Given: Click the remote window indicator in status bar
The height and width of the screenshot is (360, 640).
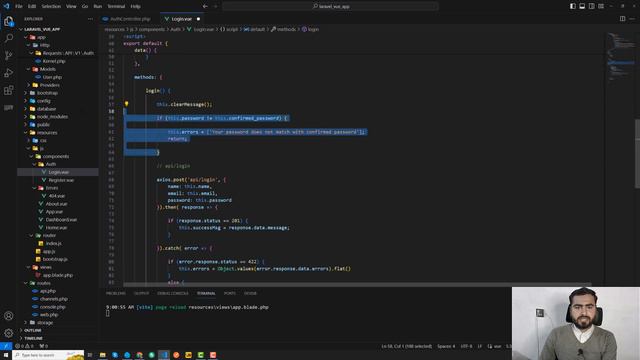Looking at the screenshot, I should (6, 346).
